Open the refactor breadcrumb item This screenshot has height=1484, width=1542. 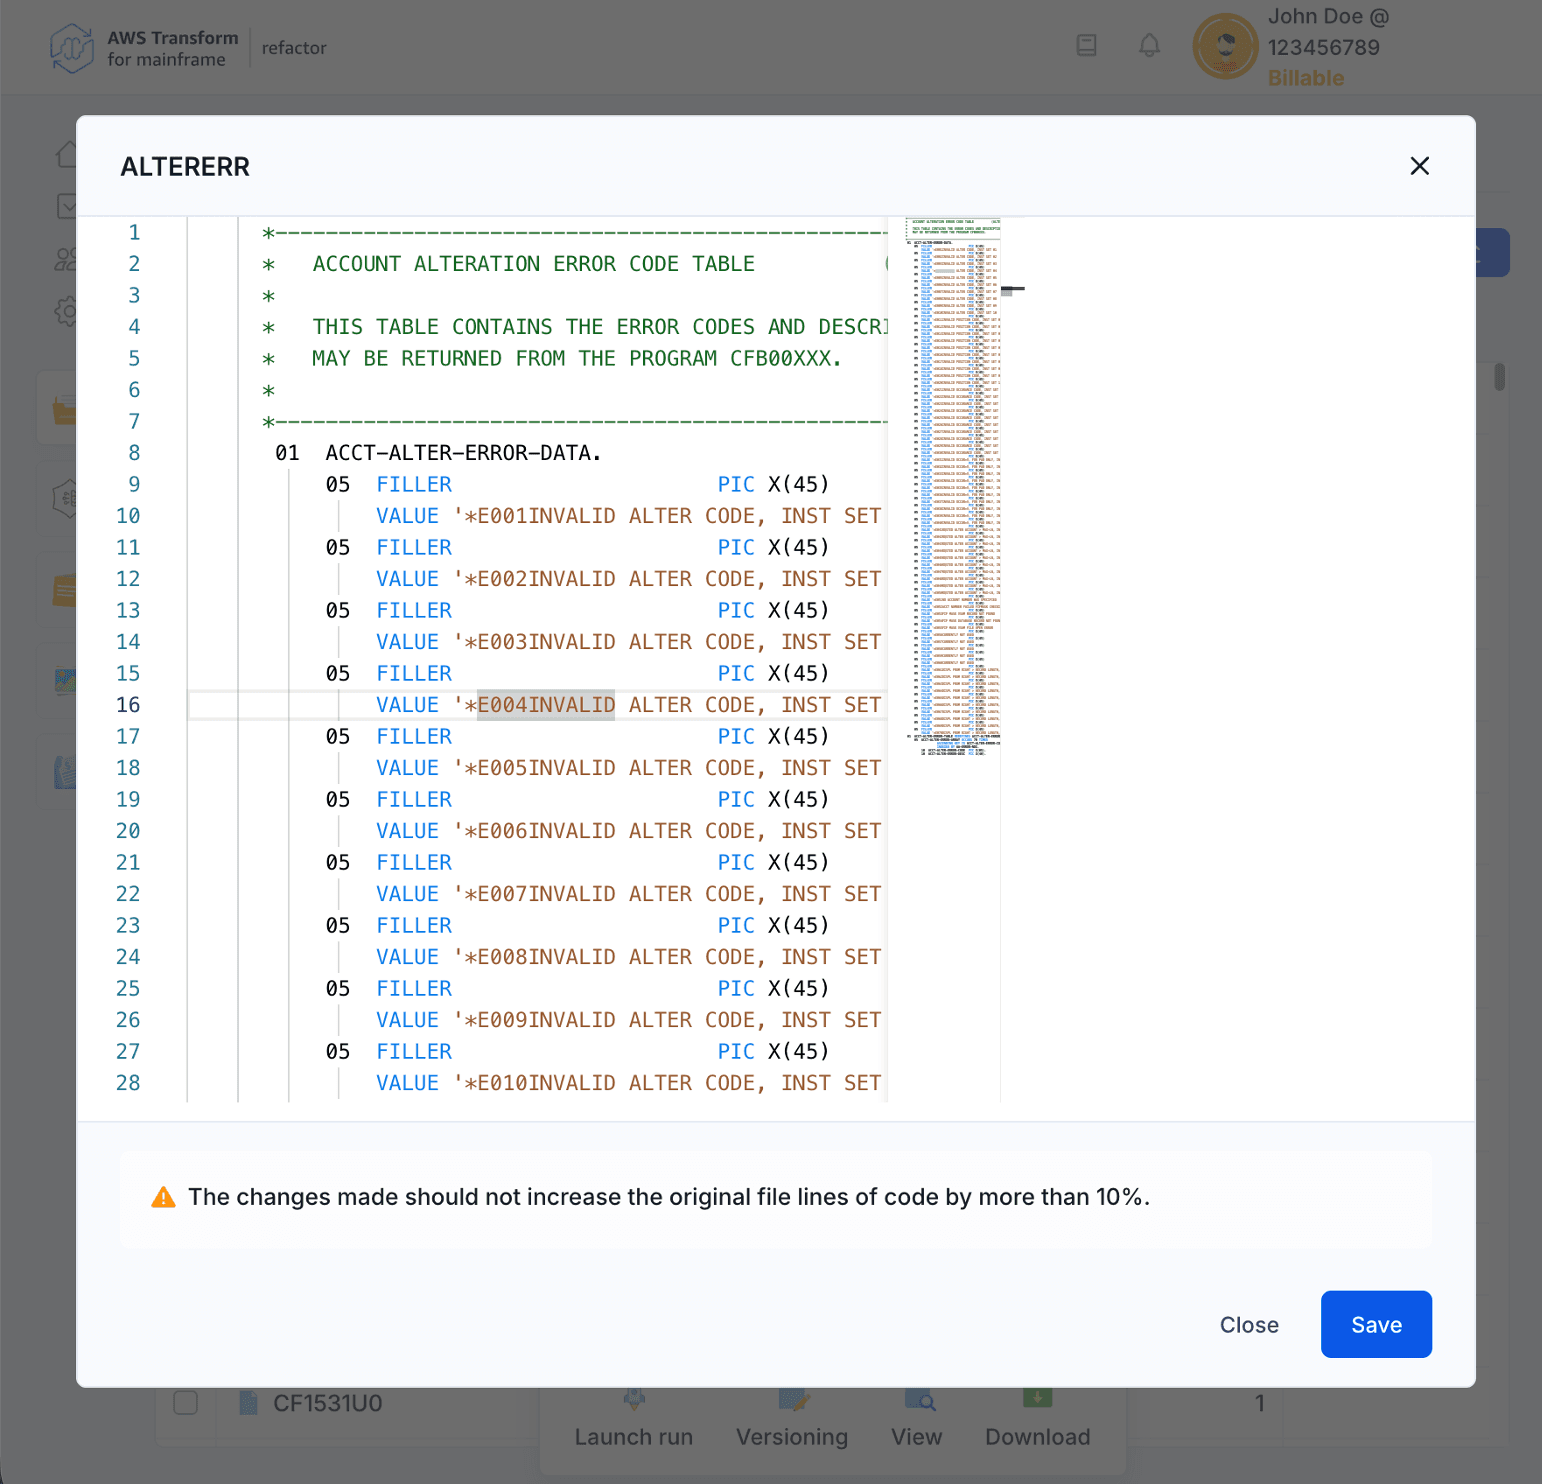293,47
